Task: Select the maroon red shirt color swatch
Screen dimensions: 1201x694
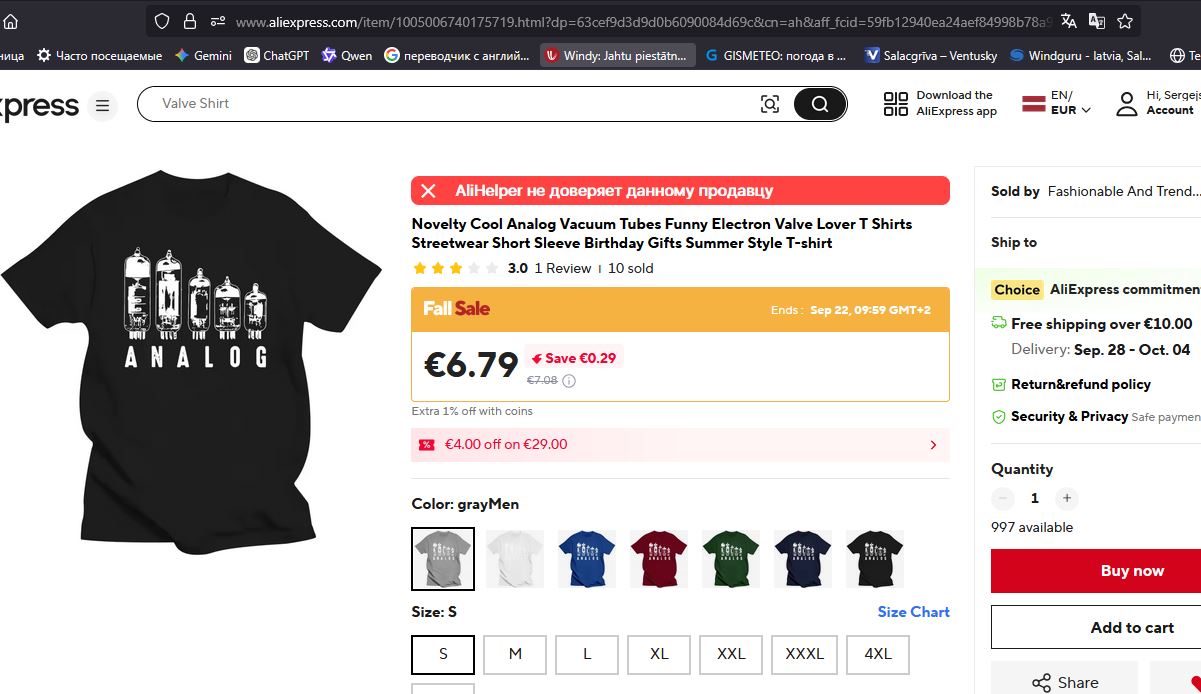Action: (x=659, y=559)
